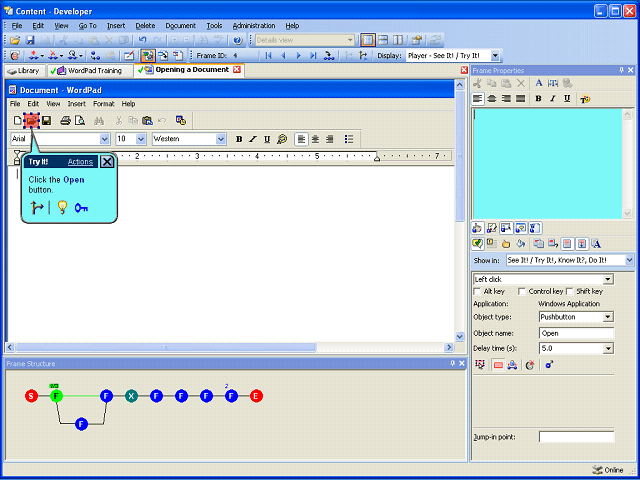The image size is (640, 480).
Task: Open the Arial font dropdown in WordPad
Action: (104, 139)
